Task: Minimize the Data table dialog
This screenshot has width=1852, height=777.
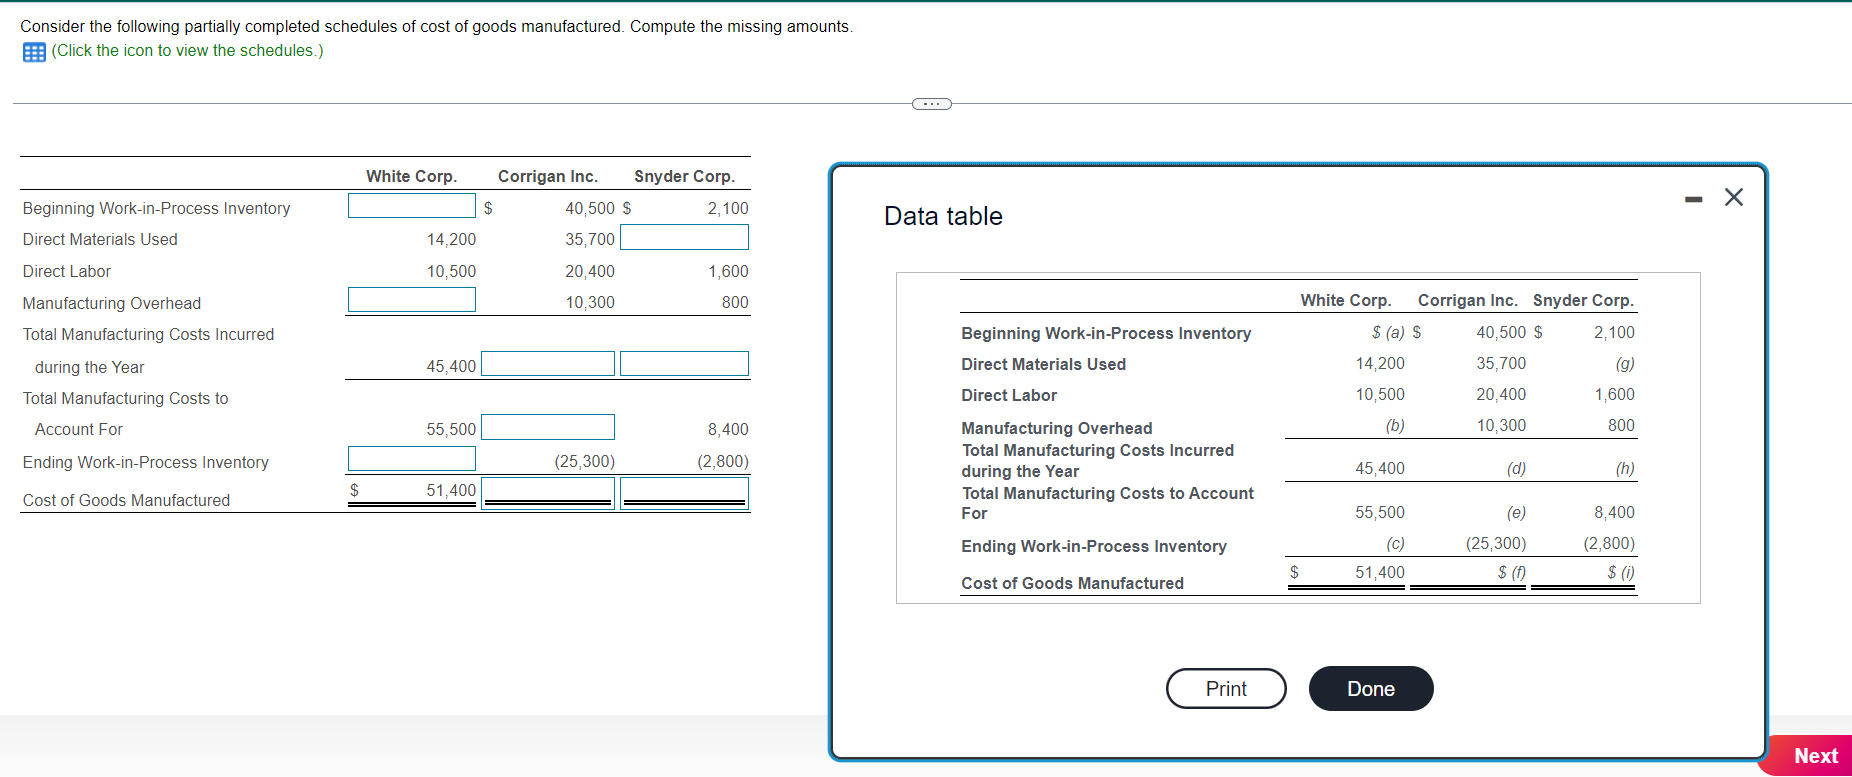Action: click(1693, 200)
